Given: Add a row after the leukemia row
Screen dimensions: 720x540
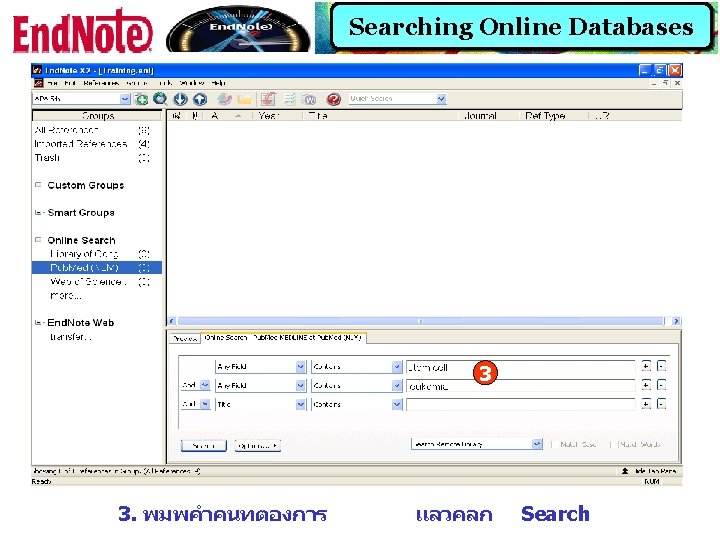Looking at the screenshot, I should [646, 385].
